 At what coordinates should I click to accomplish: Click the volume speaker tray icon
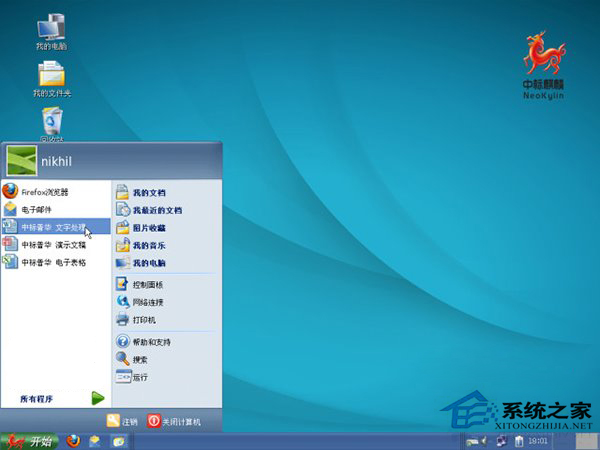[484, 441]
